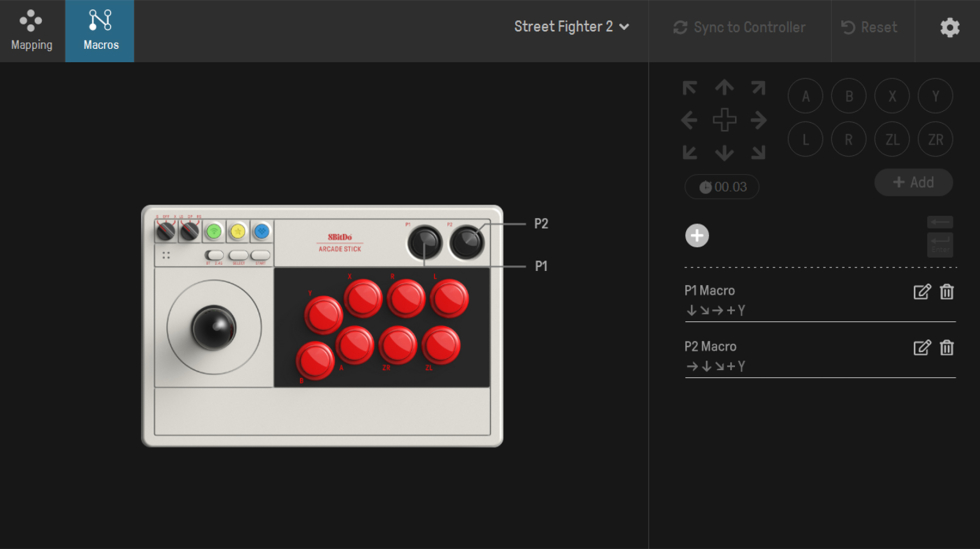Image resolution: width=980 pixels, height=549 pixels.
Task: Click the + Add button
Action: 914,182
